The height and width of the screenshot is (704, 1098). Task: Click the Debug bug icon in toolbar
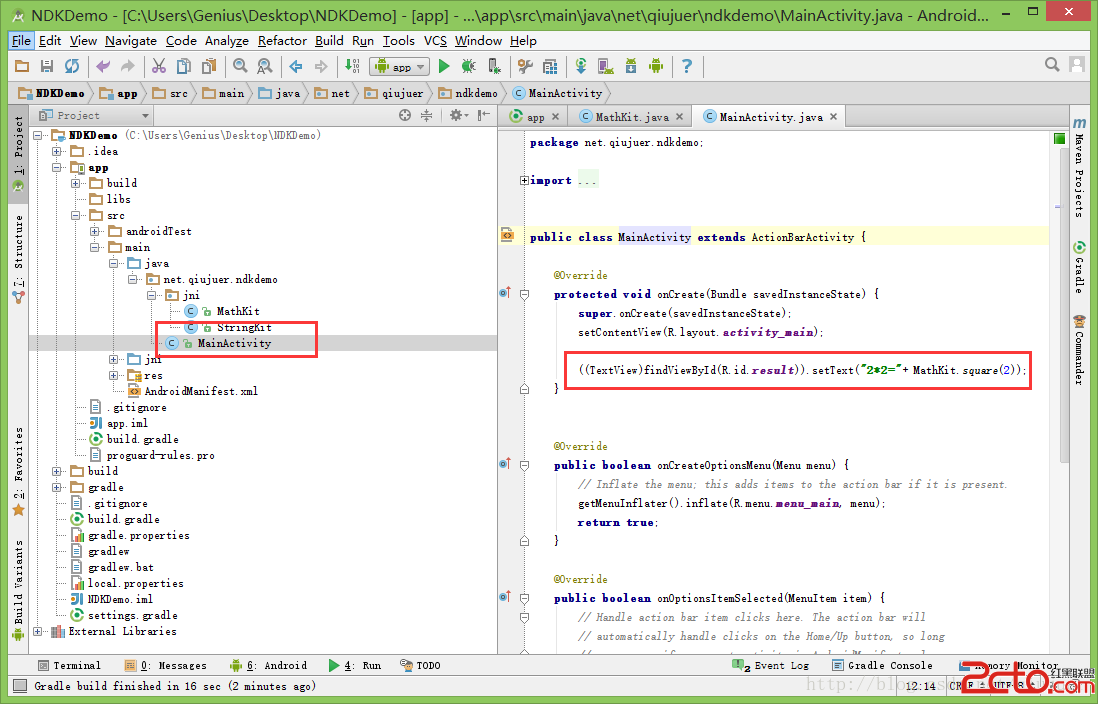click(469, 66)
